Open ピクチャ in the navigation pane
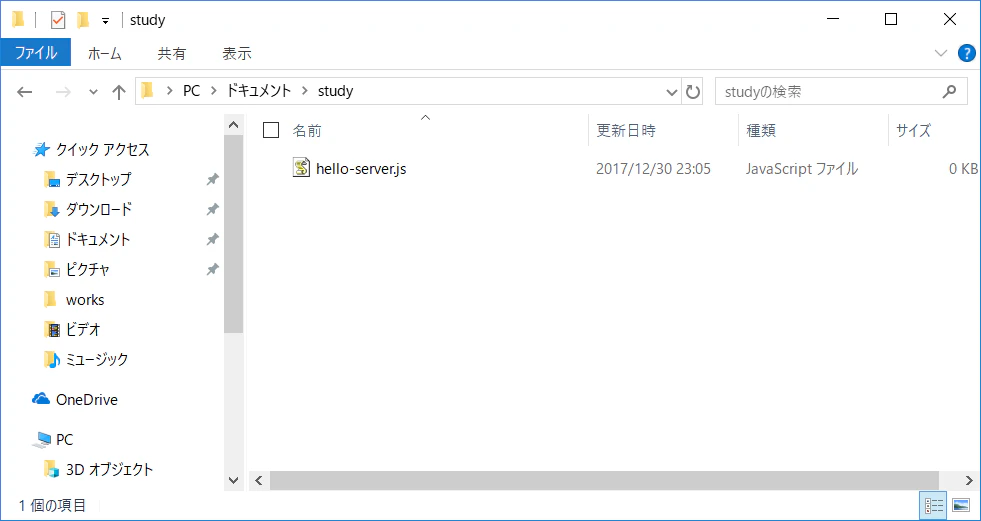This screenshot has width=981, height=521. pos(88,270)
